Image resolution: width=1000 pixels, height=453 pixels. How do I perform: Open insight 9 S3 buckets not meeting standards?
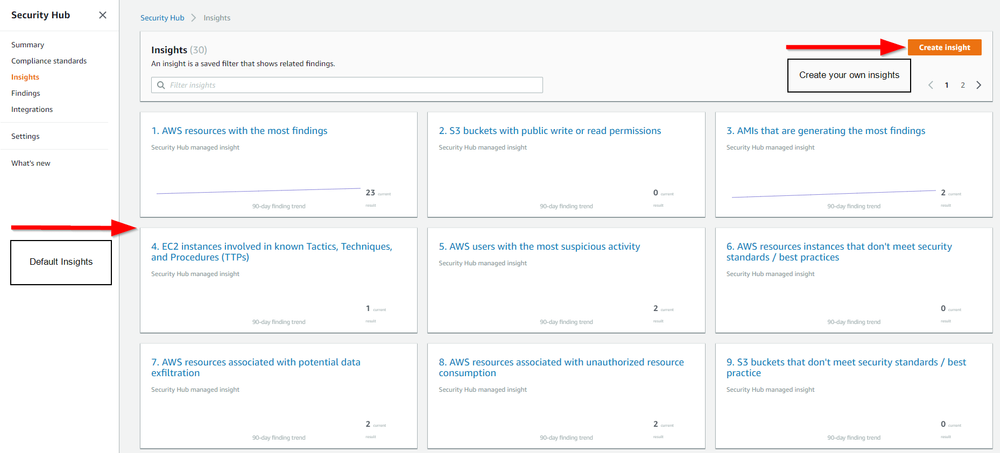click(846, 368)
